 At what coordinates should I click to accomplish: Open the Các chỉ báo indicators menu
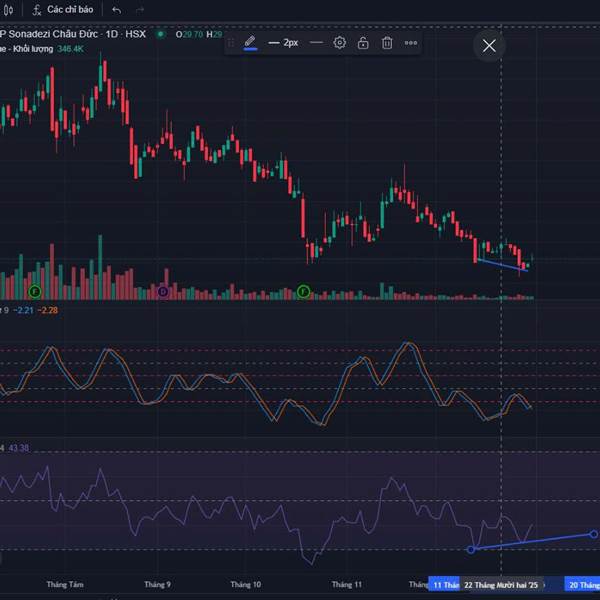coord(63,10)
